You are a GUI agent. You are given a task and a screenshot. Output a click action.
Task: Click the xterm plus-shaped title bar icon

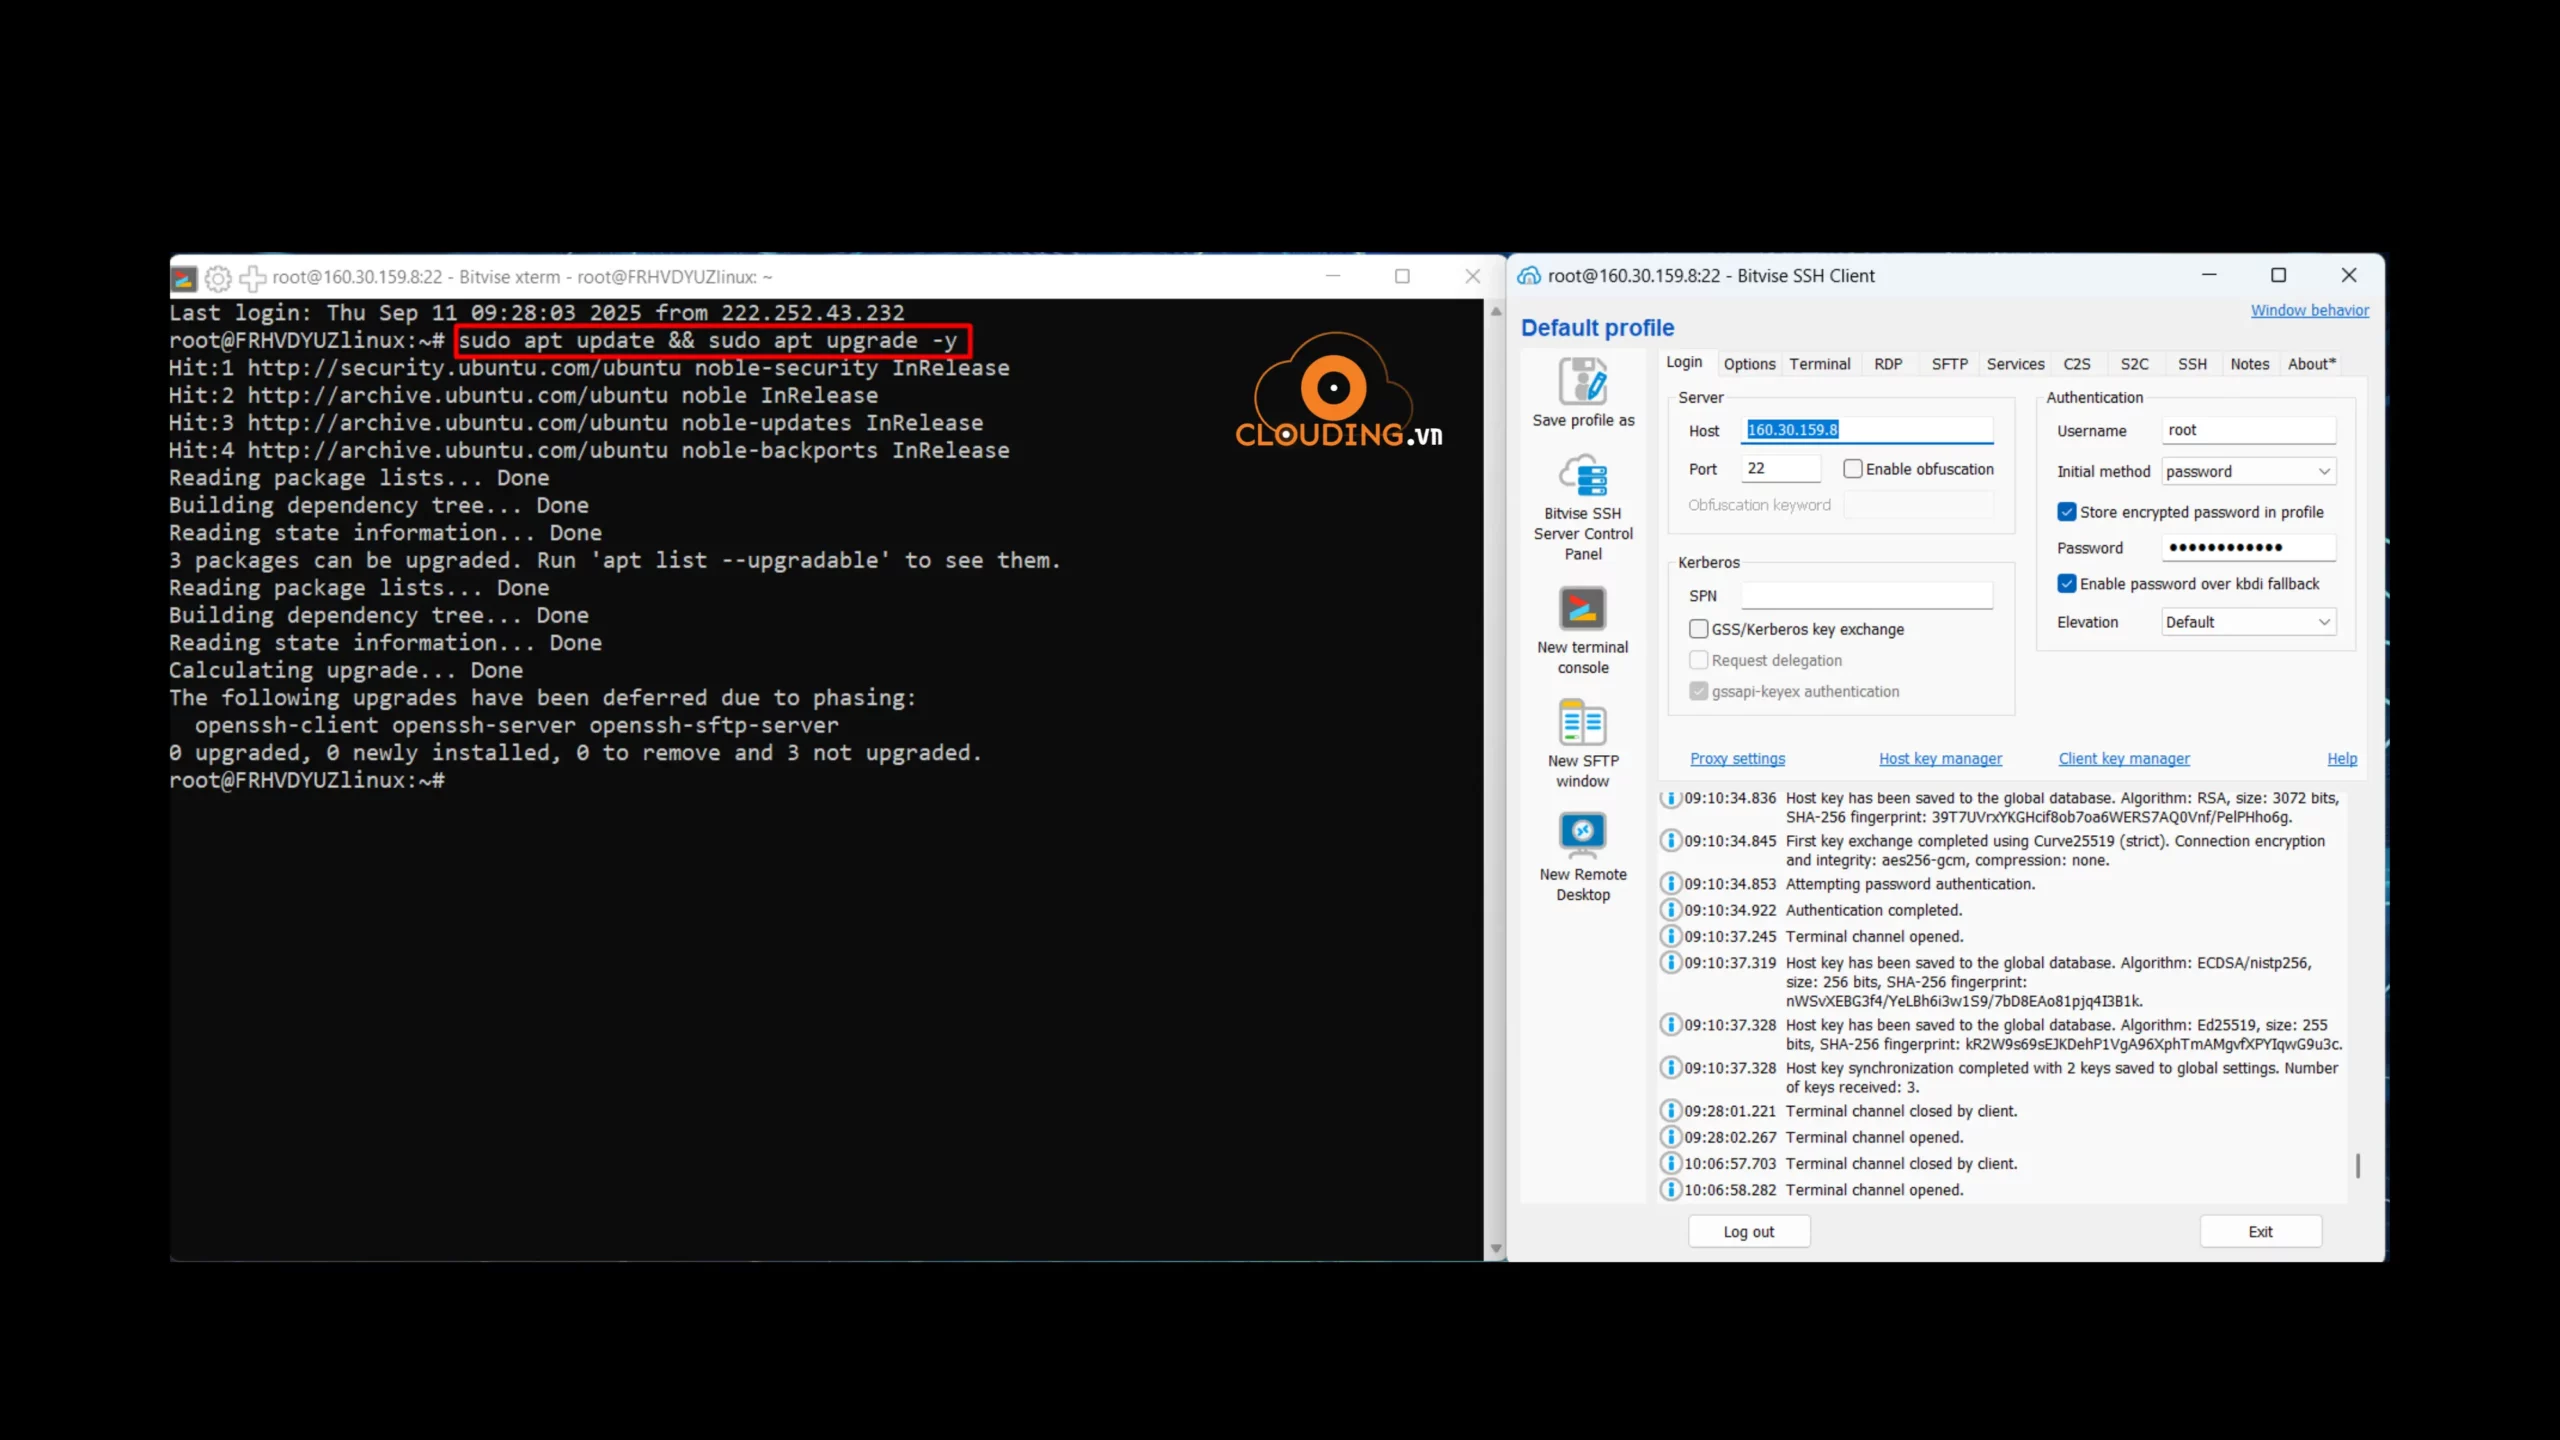[252, 277]
